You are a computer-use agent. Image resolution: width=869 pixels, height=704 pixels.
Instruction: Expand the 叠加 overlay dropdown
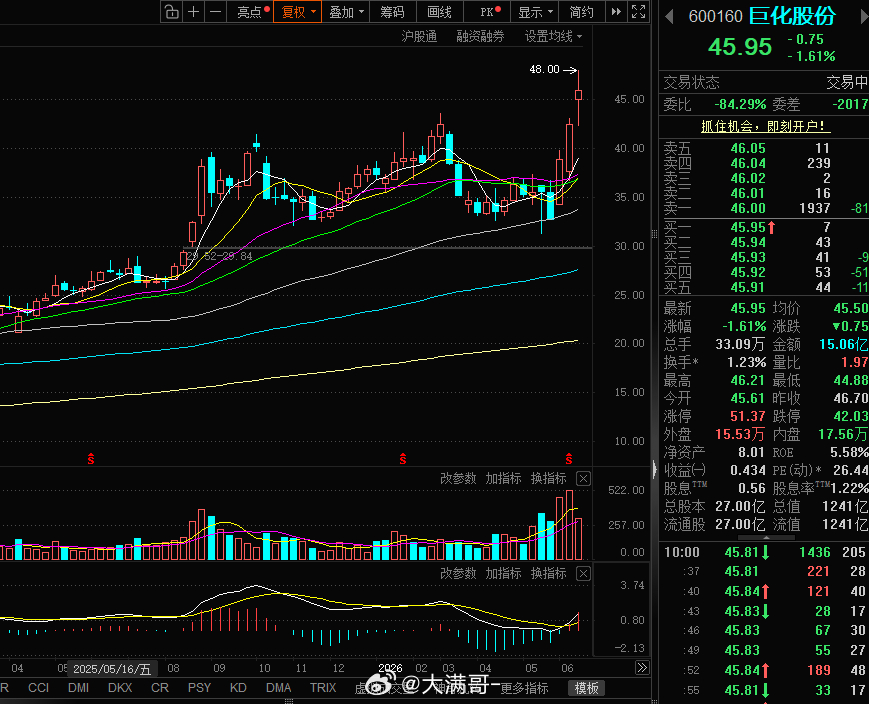346,12
